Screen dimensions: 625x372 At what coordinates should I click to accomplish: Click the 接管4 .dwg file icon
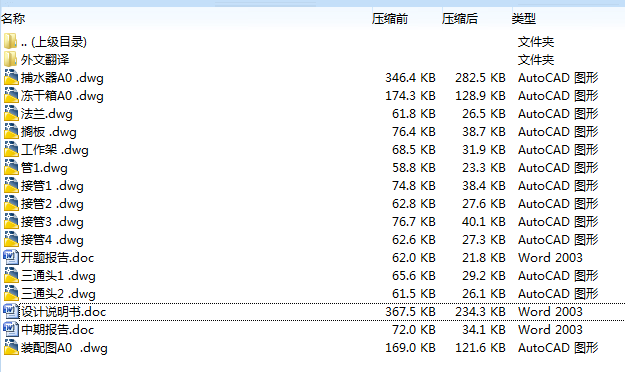(11, 240)
